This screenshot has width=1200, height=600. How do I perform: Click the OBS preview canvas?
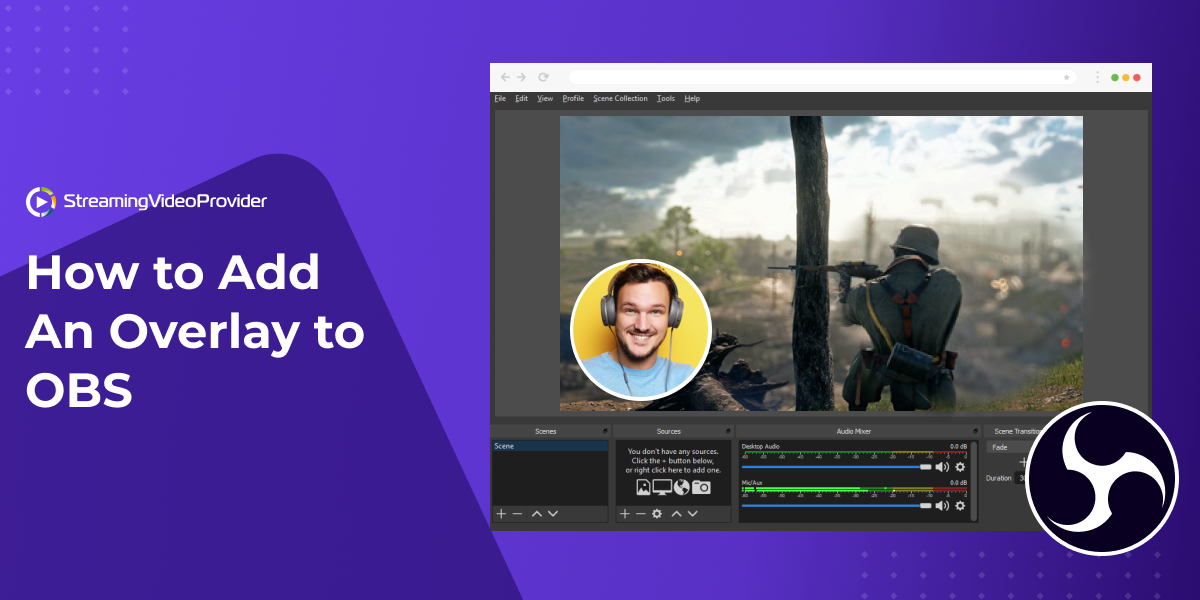point(821,263)
